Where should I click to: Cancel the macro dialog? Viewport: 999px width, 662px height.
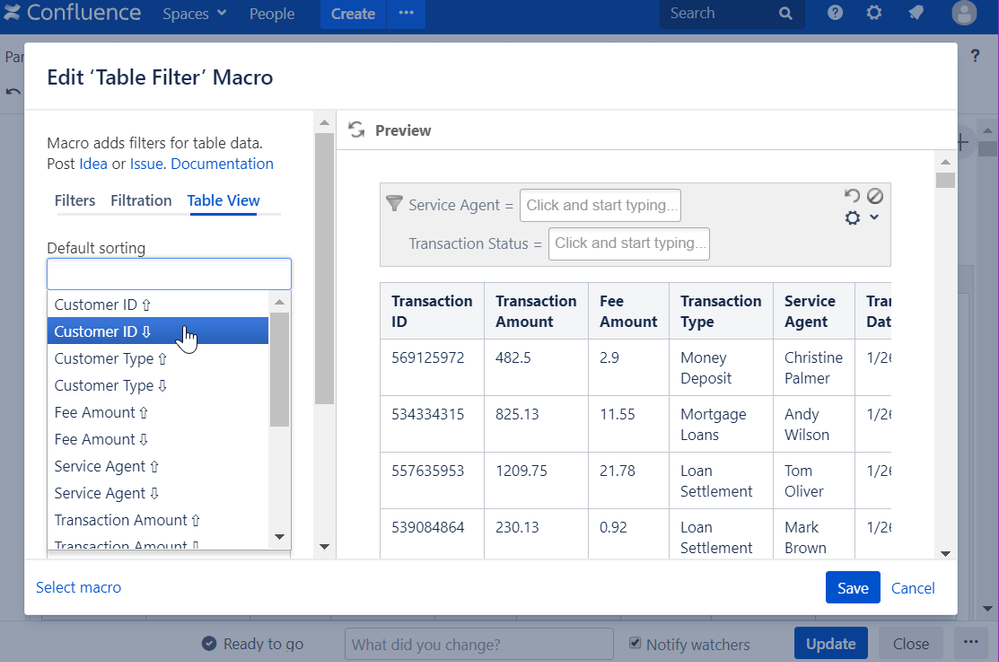click(x=912, y=588)
